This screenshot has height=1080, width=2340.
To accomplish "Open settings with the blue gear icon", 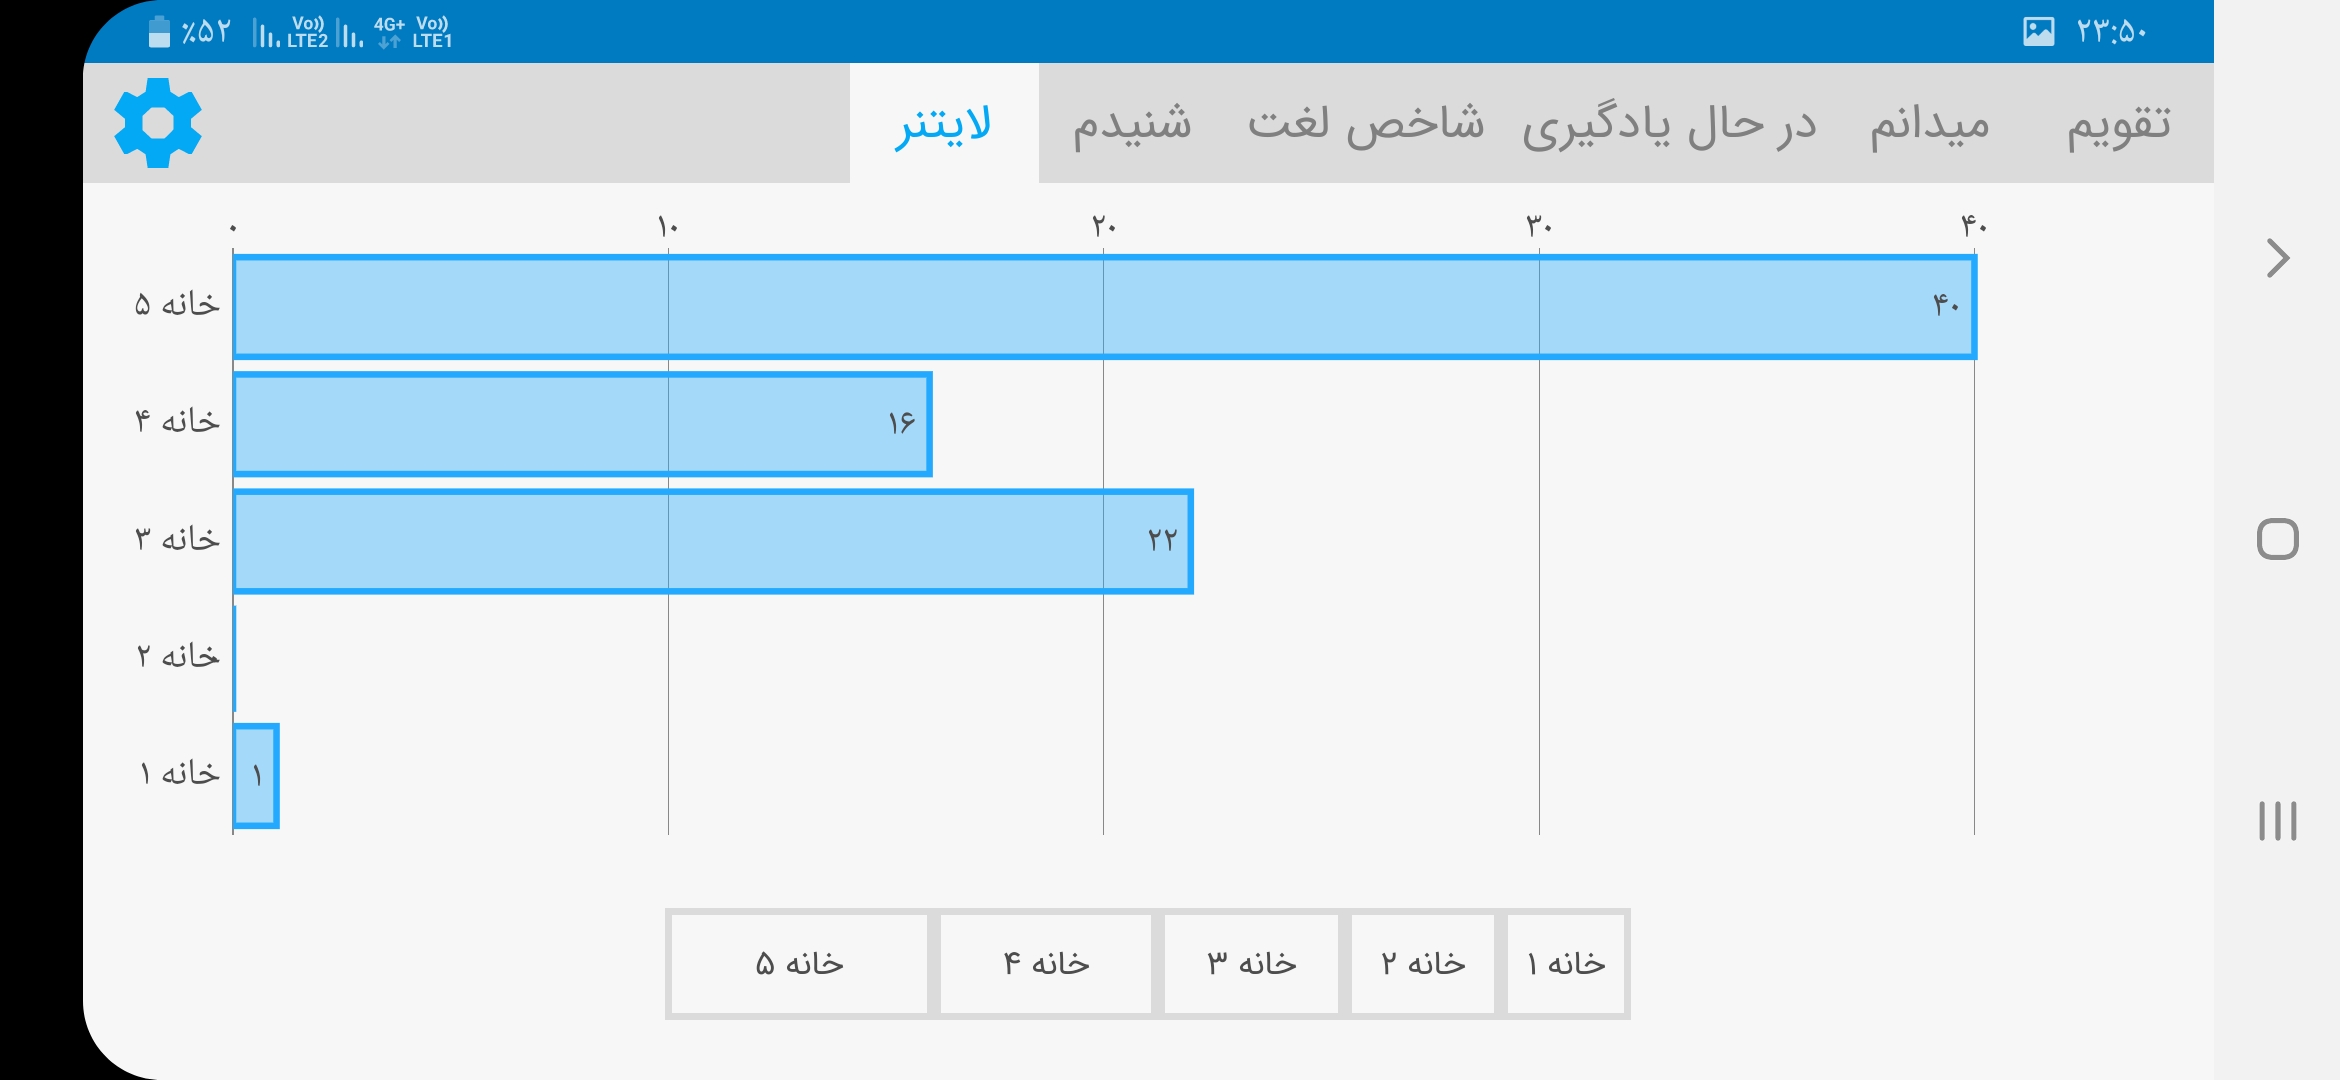I will 158,123.
